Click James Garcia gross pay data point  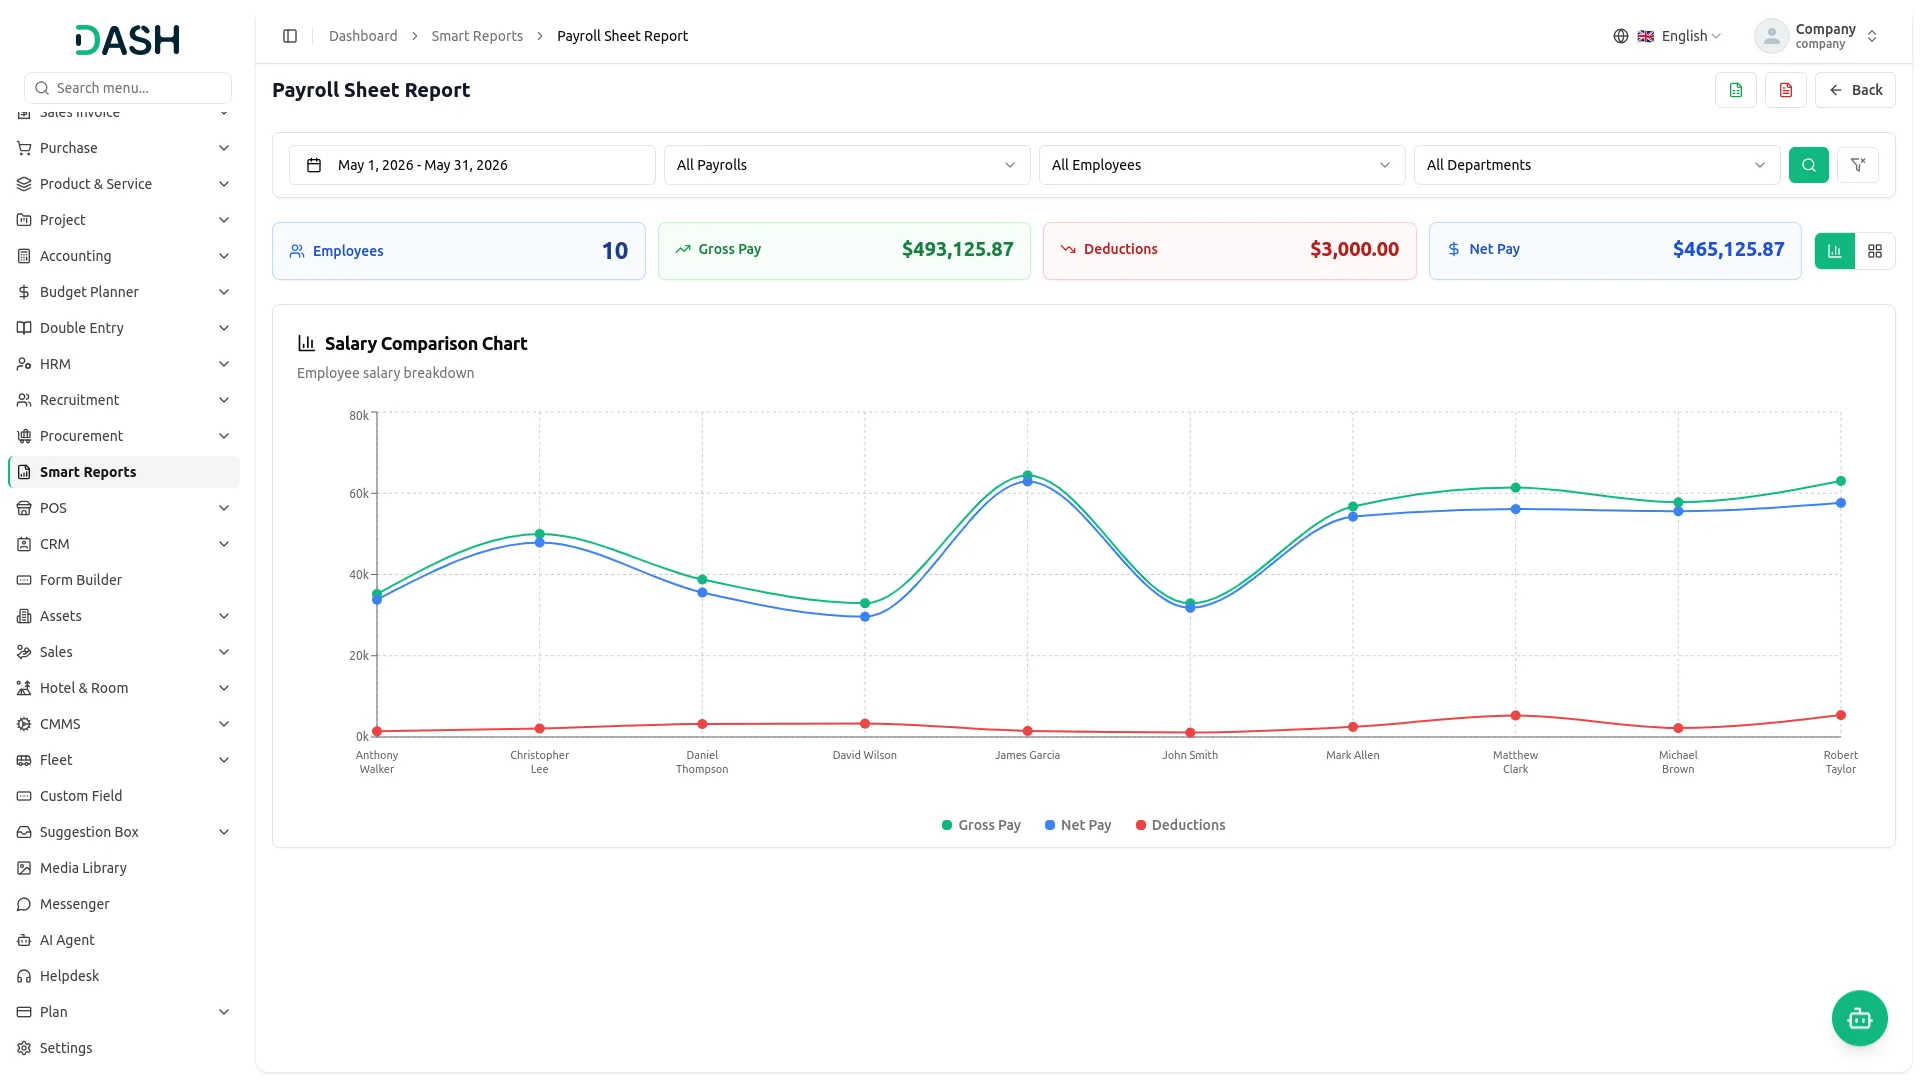(x=1027, y=475)
